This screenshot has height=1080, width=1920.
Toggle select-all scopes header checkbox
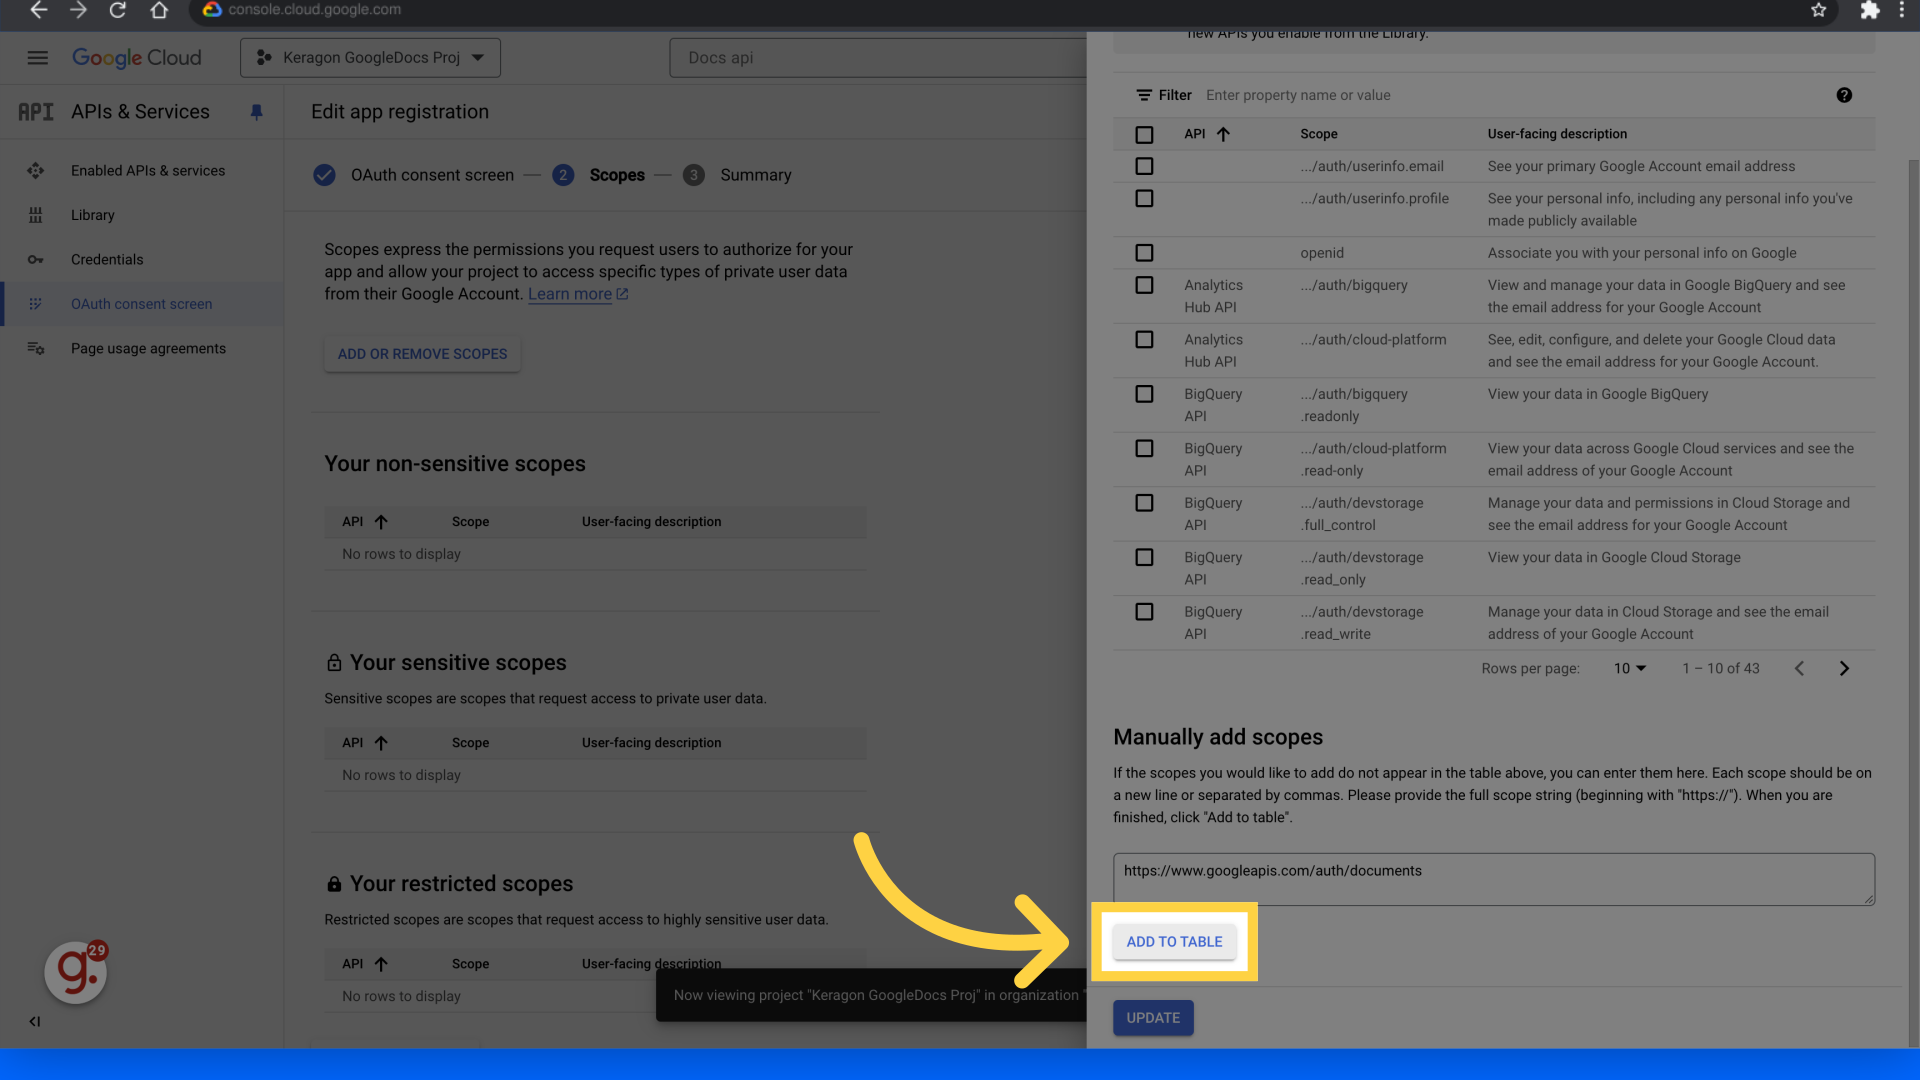pyautogui.click(x=1144, y=134)
